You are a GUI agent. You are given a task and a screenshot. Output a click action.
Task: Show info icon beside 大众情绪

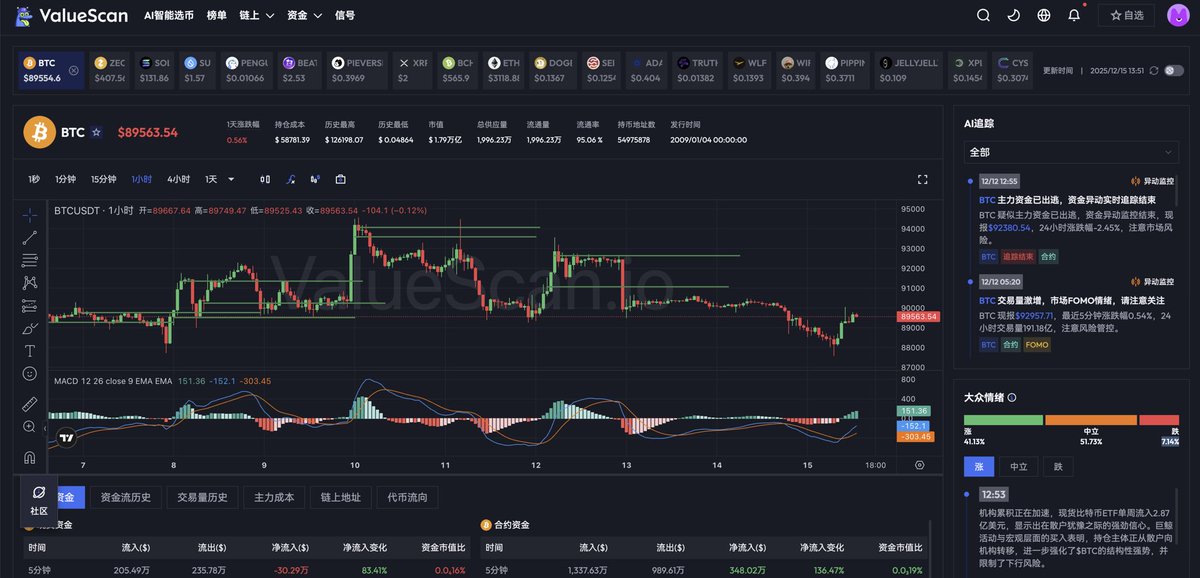tap(1012, 397)
